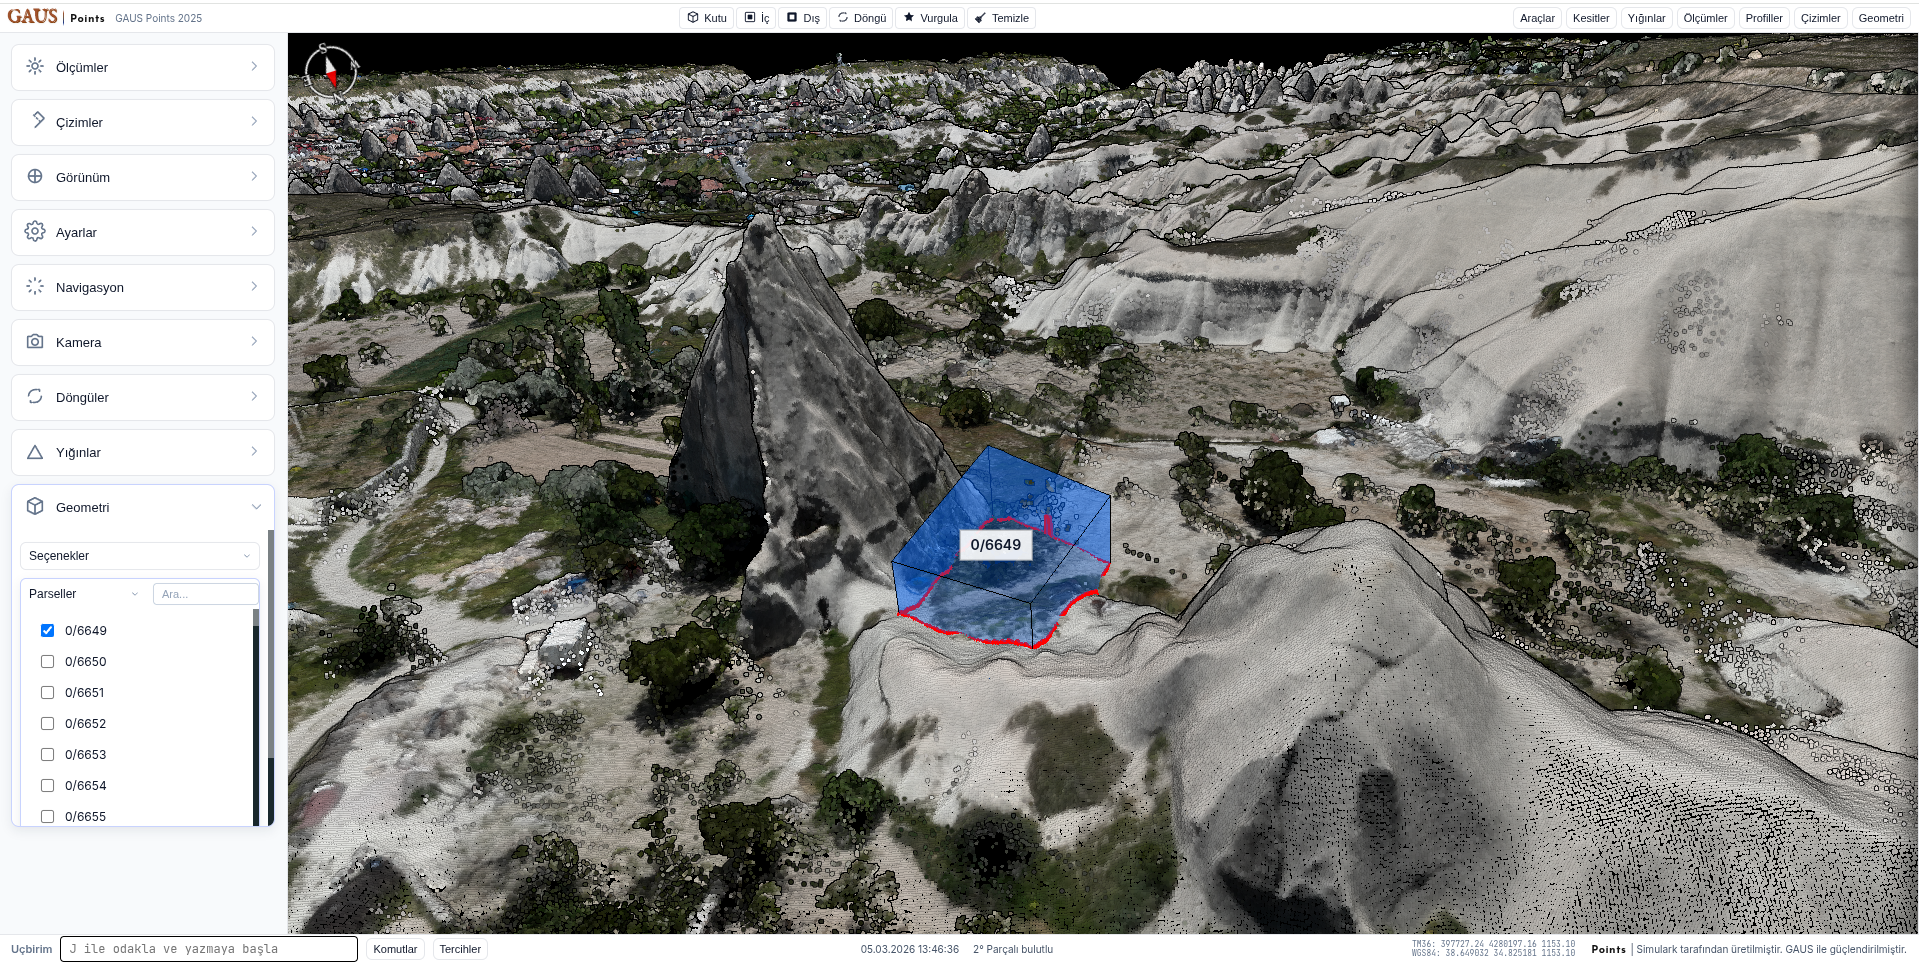Click the Döngü loop tool
Viewport: 1919px width, 963px height.
[x=861, y=18]
